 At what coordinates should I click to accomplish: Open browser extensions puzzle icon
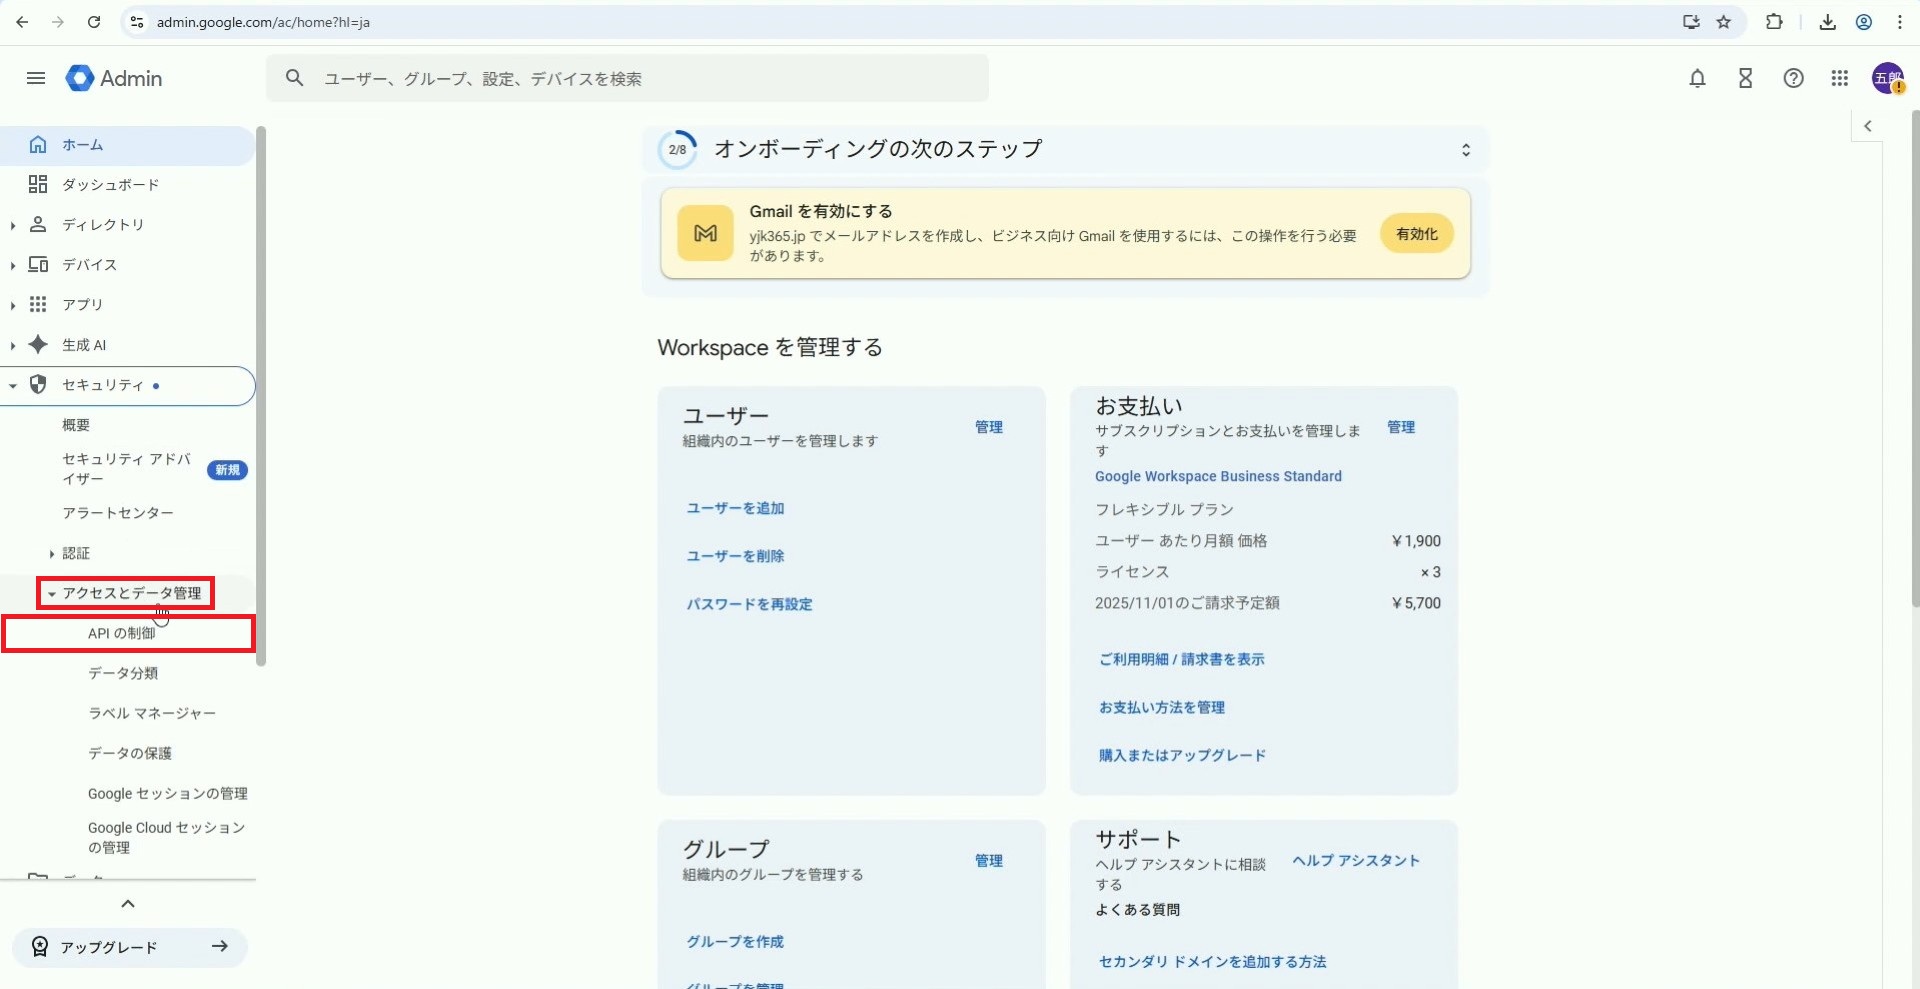1774,22
